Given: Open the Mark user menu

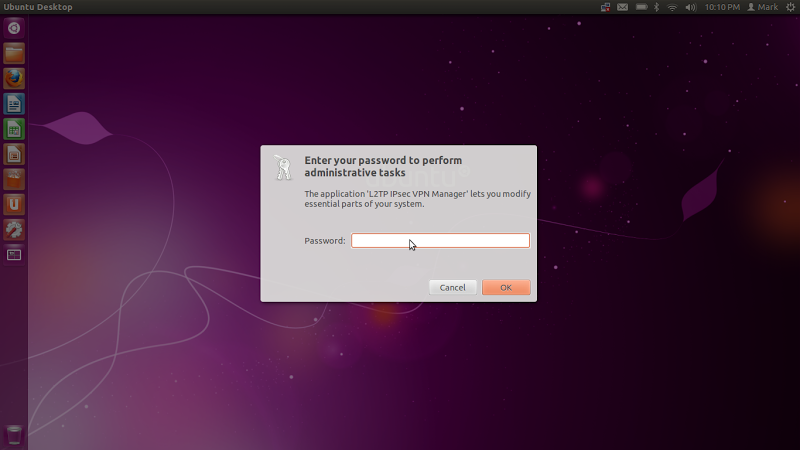Looking at the screenshot, I should [x=763, y=7].
